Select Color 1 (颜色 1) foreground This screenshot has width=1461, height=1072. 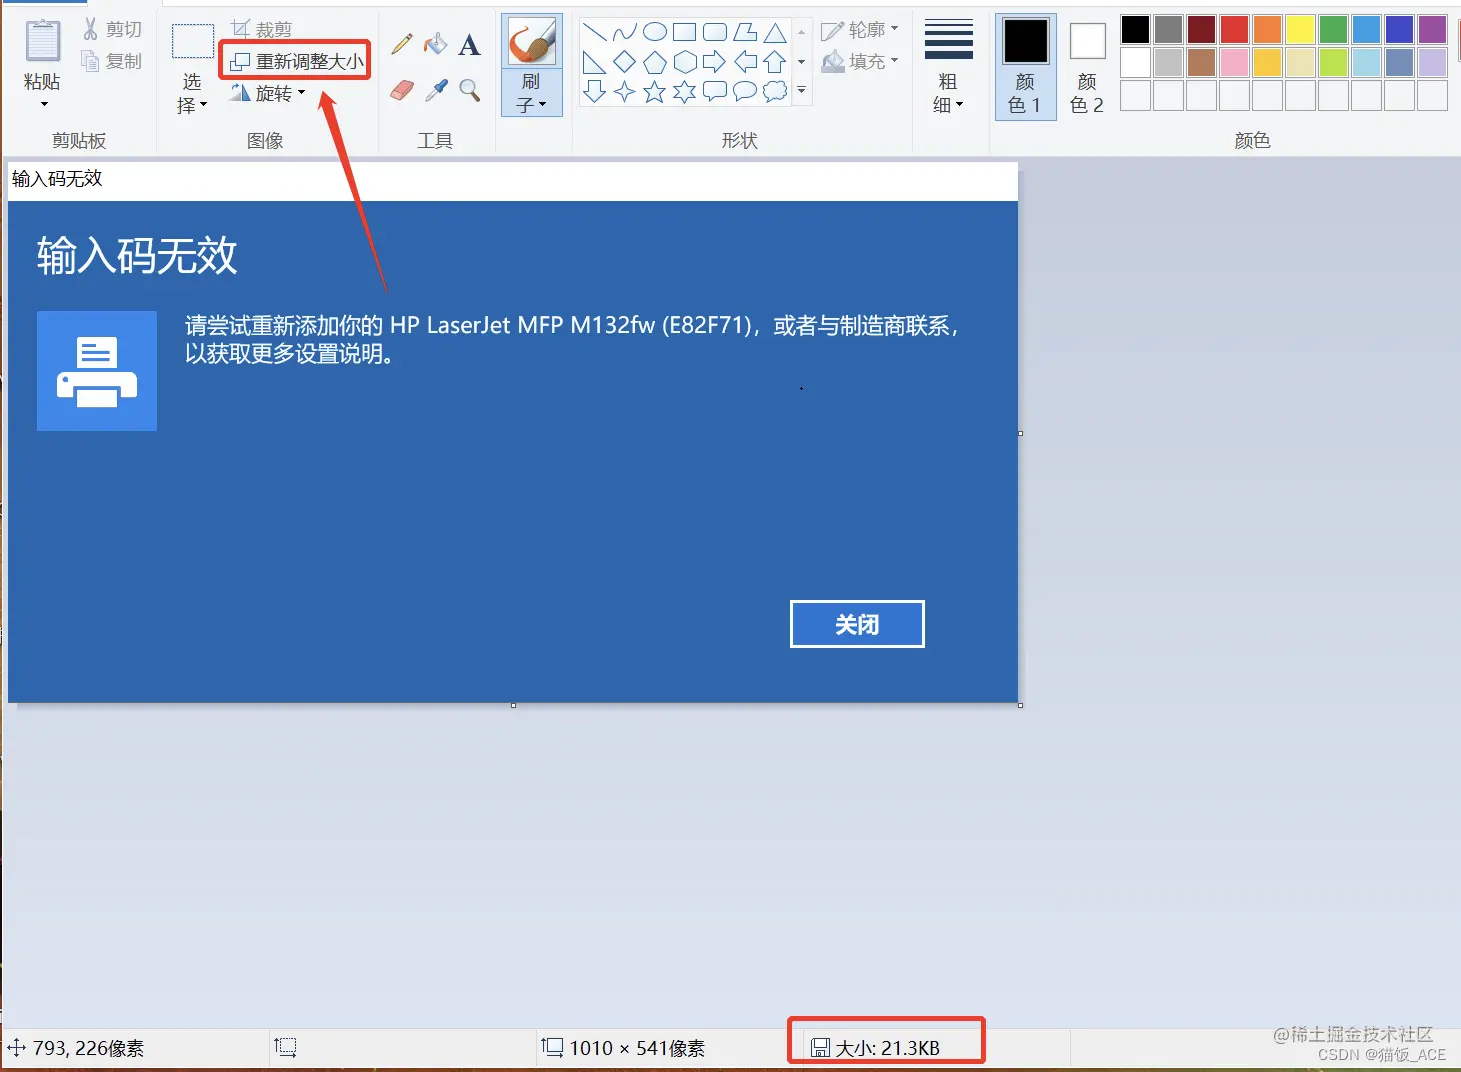tap(1025, 68)
